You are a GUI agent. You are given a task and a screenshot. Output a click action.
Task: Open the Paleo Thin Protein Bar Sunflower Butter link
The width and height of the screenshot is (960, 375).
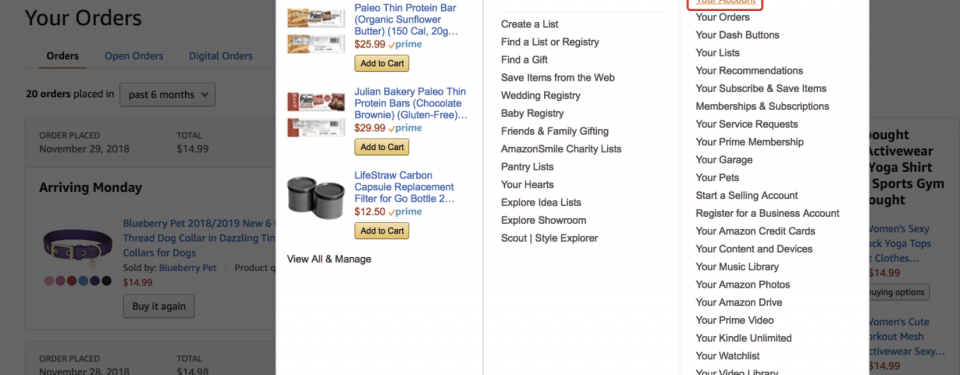406,20
